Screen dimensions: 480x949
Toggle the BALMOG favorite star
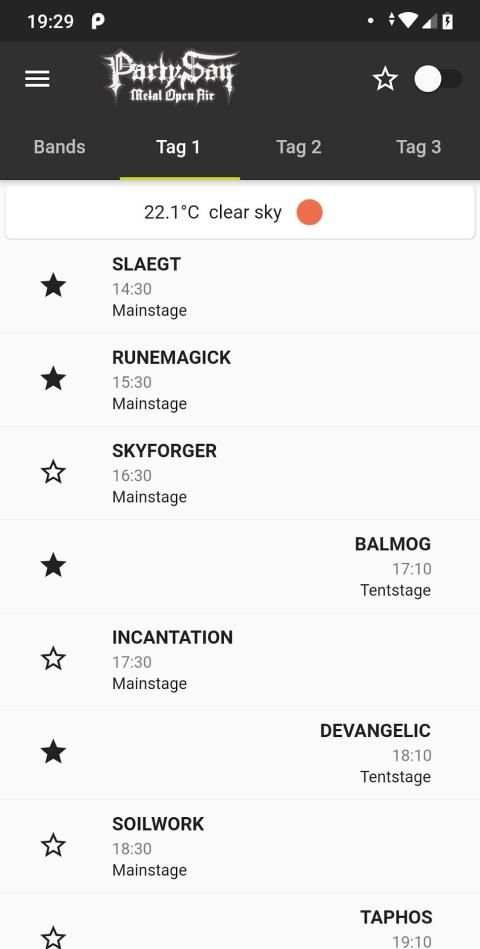(x=53, y=565)
